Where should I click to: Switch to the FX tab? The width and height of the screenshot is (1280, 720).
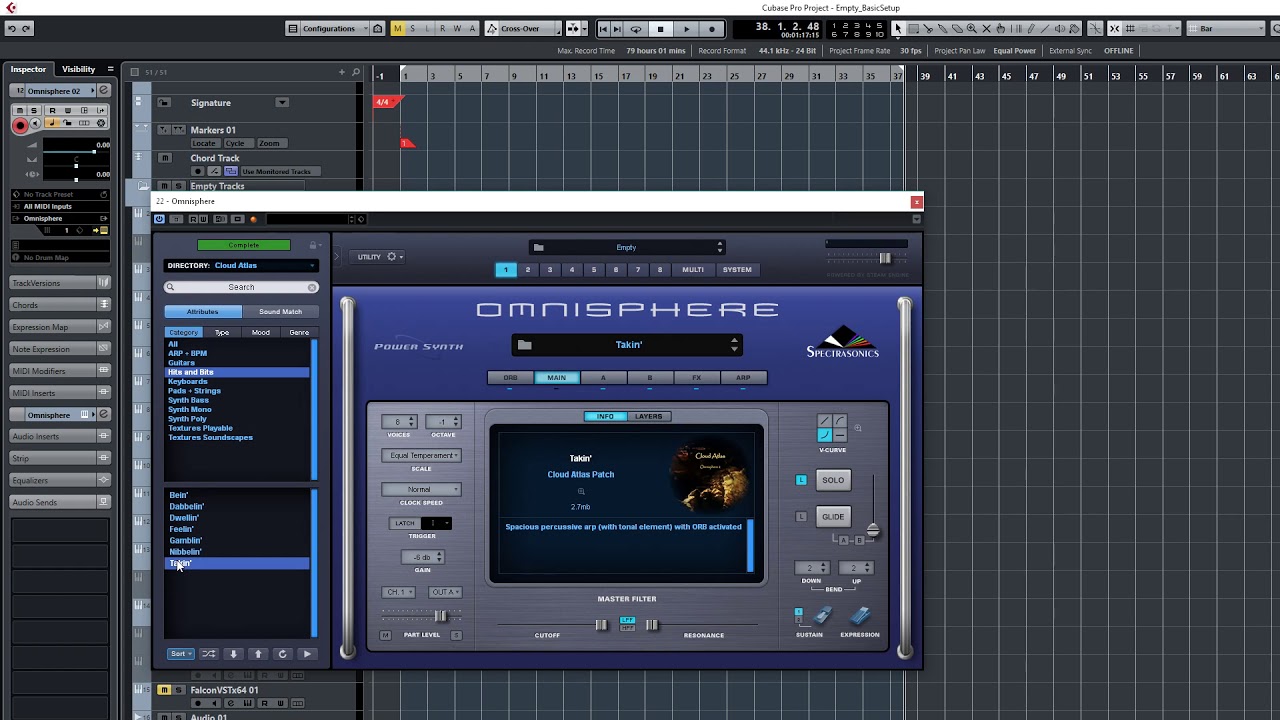click(x=696, y=378)
